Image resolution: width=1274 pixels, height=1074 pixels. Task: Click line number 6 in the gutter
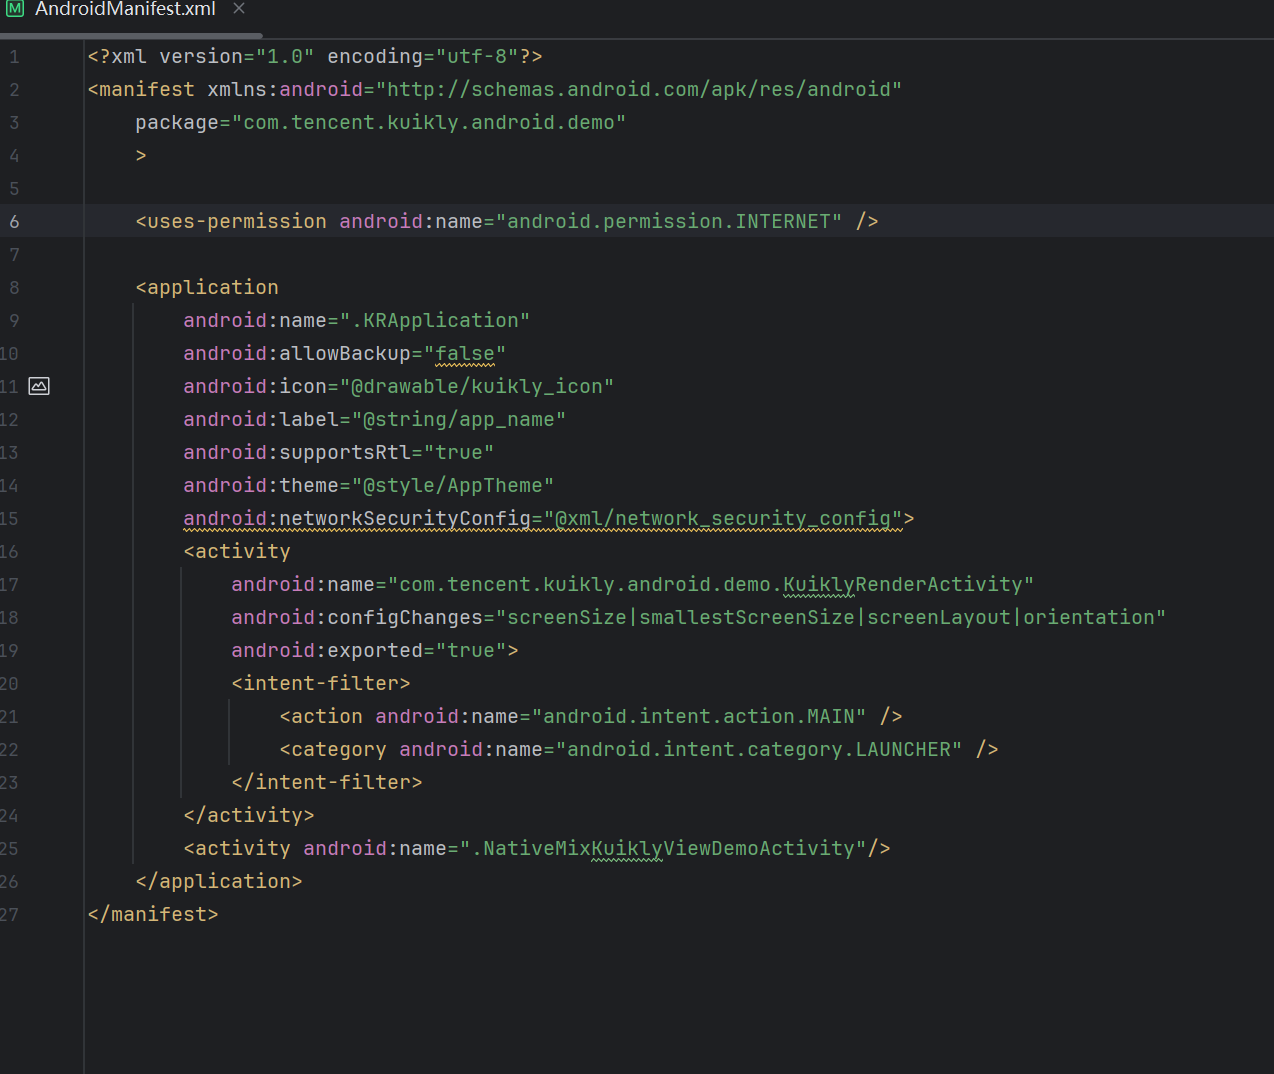point(14,222)
